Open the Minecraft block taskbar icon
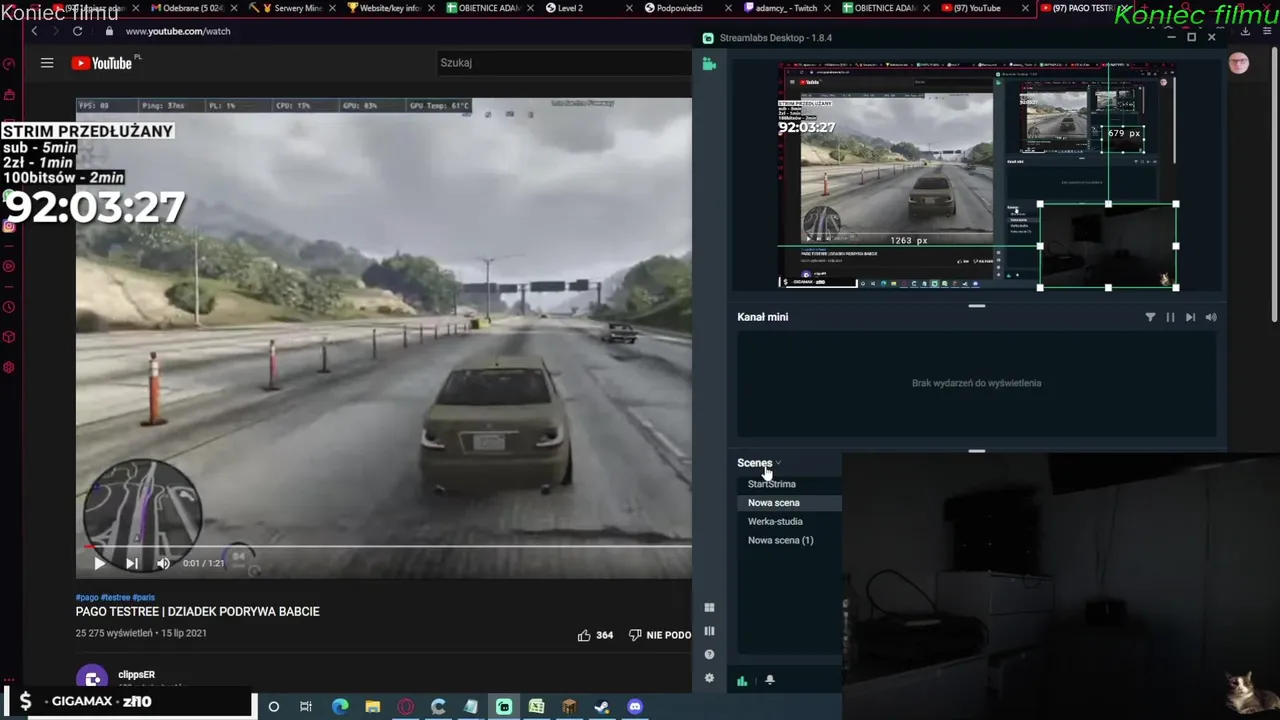Viewport: 1280px width, 720px height. point(569,707)
